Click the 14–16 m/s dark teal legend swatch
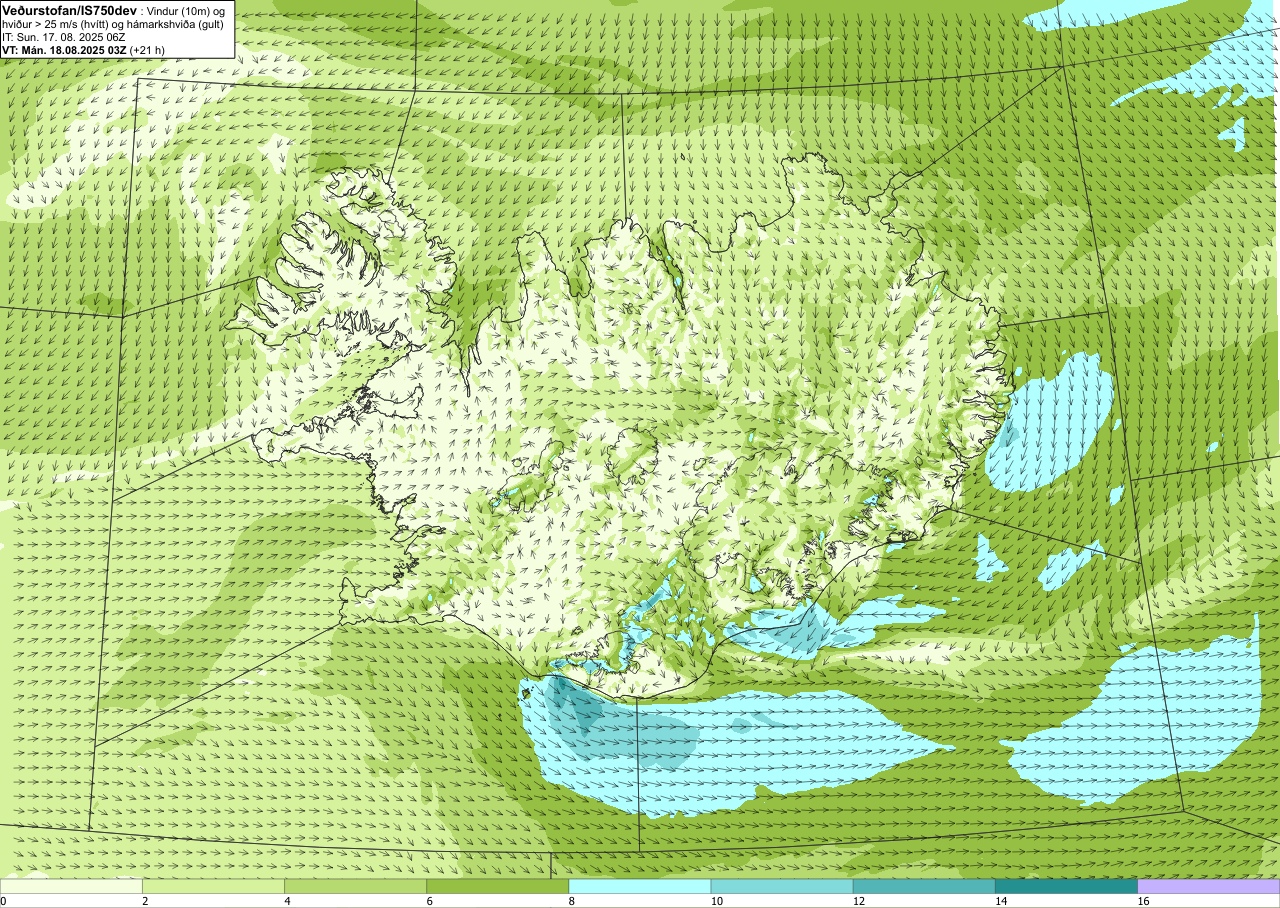Viewport: 1280px width, 908px height. (x=1066, y=886)
